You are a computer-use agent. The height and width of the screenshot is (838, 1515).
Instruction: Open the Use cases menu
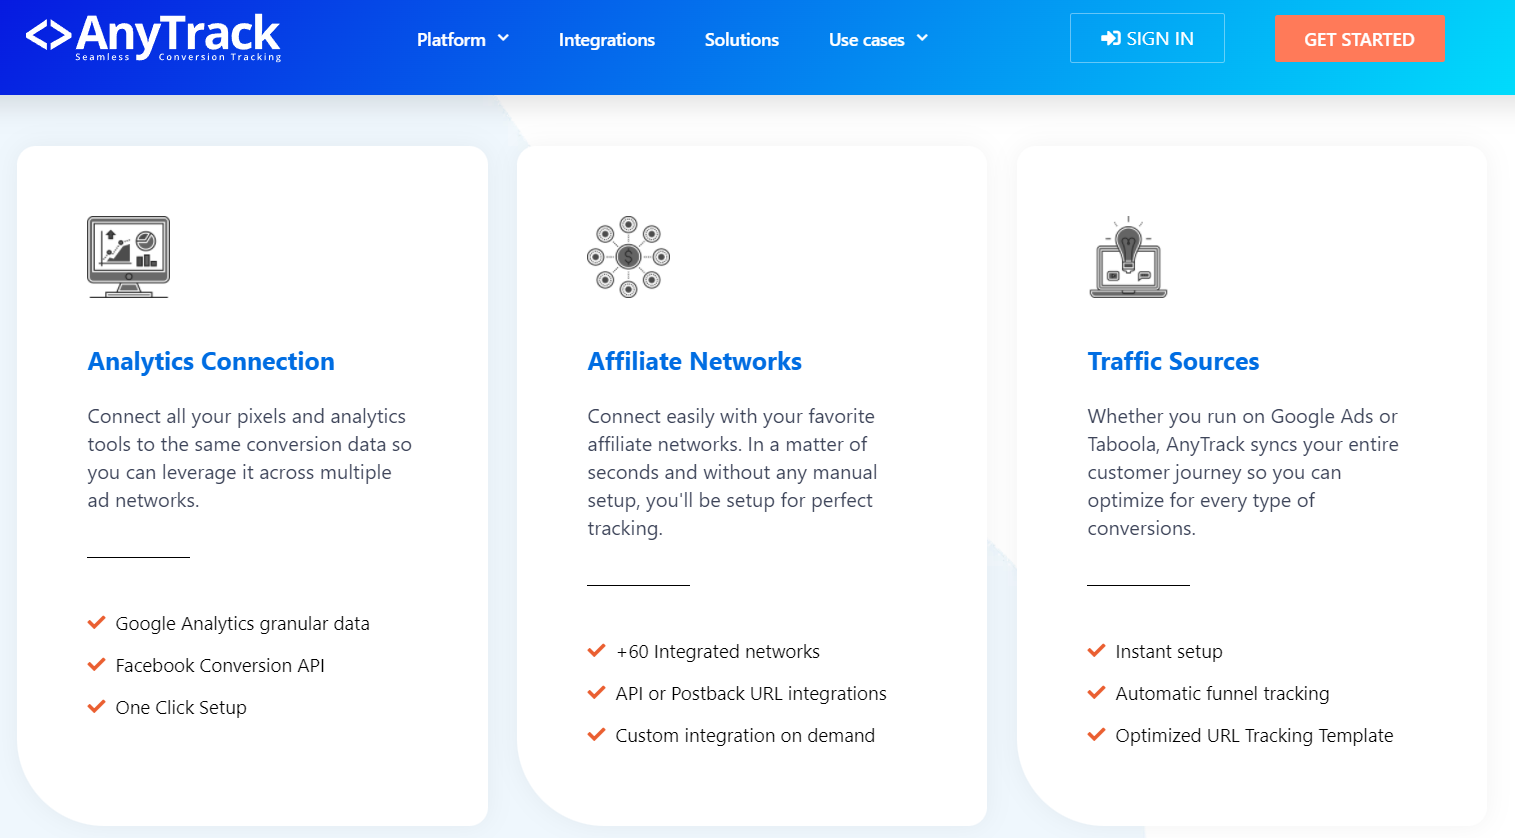(878, 39)
